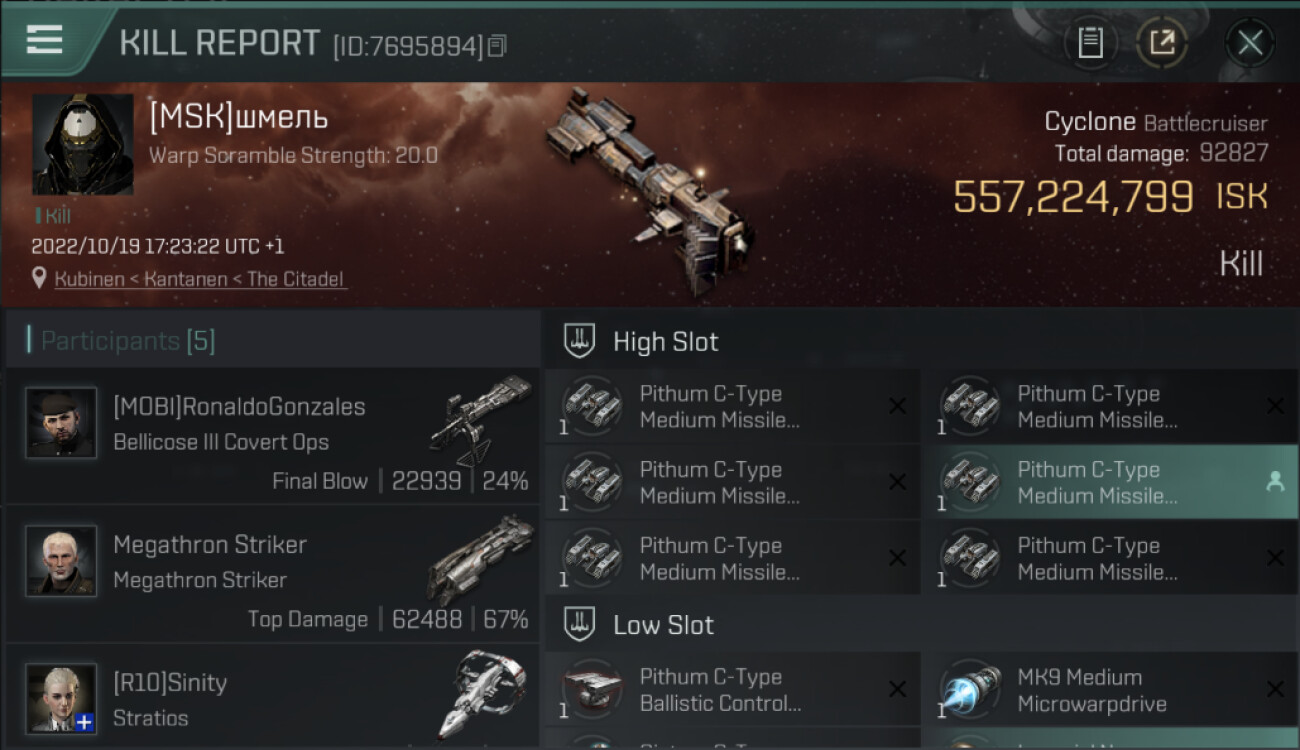The image size is (1300, 750).
Task: Open [R10]Sinity participant portrait
Action: (x=61, y=699)
